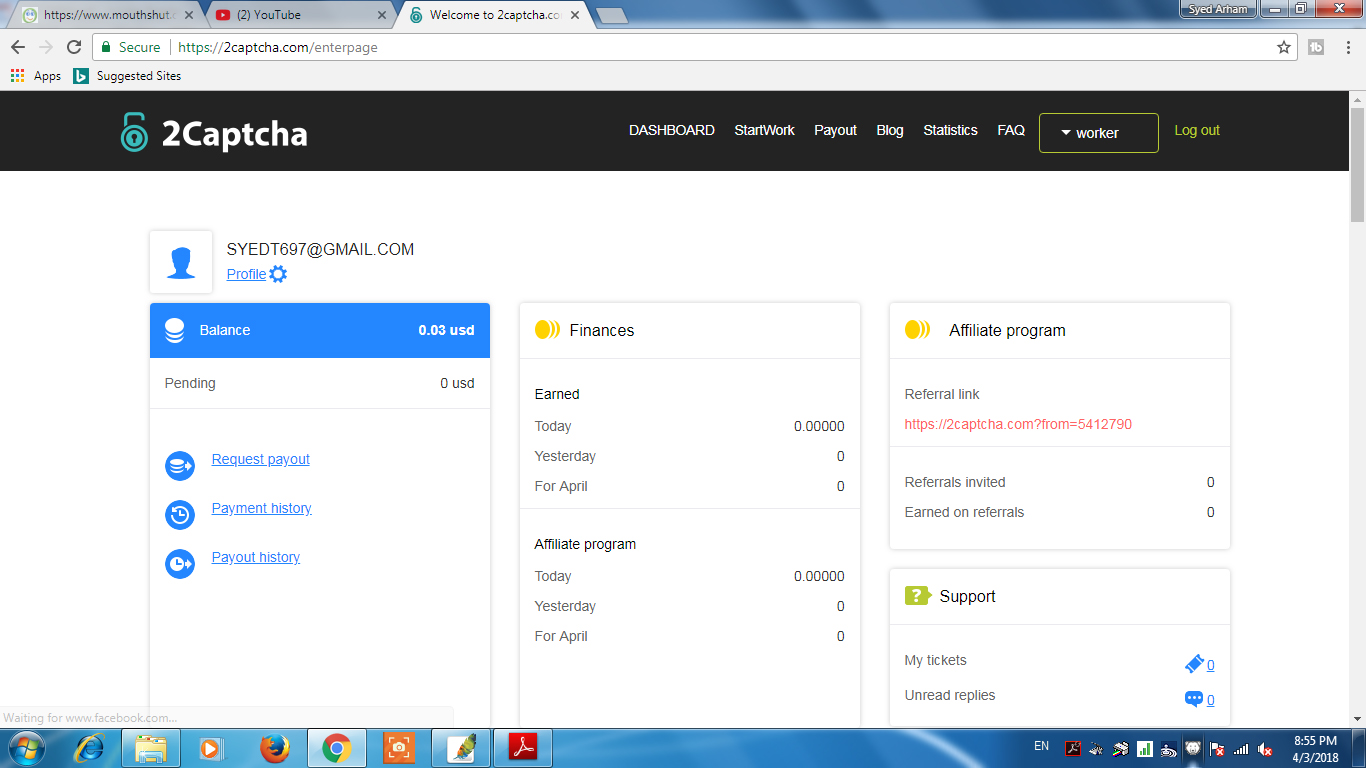Image resolution: width=1366 pixels, height=768 pixels.
Task: Click the Support question mark icon
Action: pyautogui.click(x=917, y=596)
